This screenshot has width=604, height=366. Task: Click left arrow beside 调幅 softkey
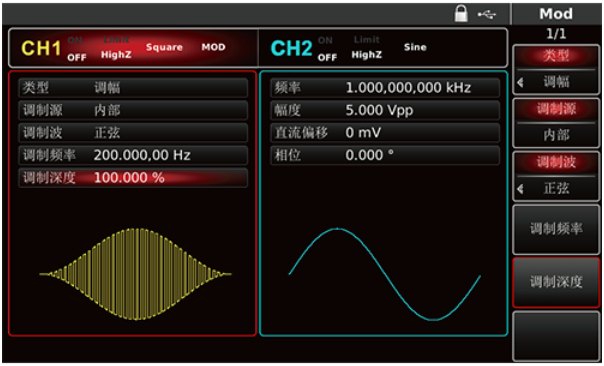520,82
